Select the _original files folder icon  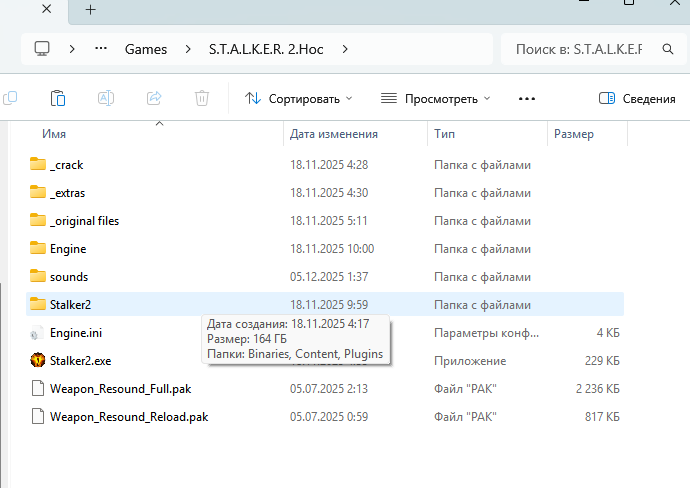pyautogui.click(x=38, y=220)
